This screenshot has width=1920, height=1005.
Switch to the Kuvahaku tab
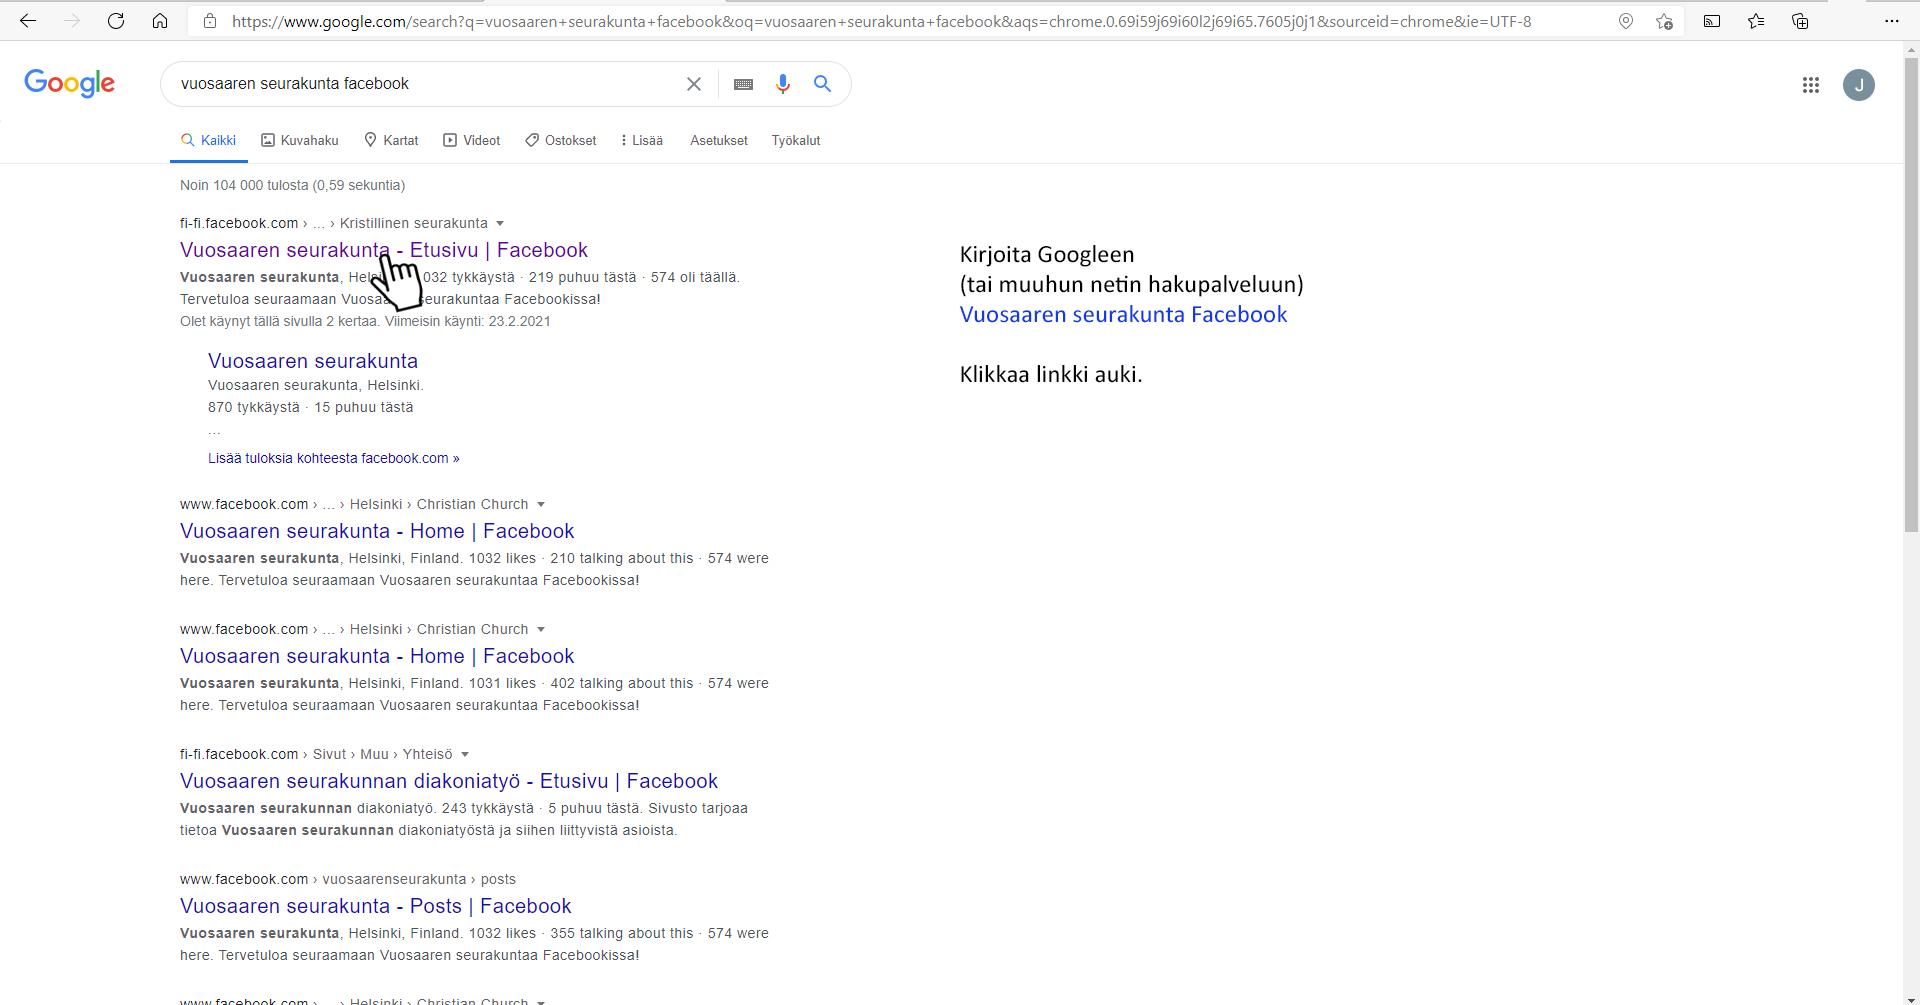click(300, 141)
